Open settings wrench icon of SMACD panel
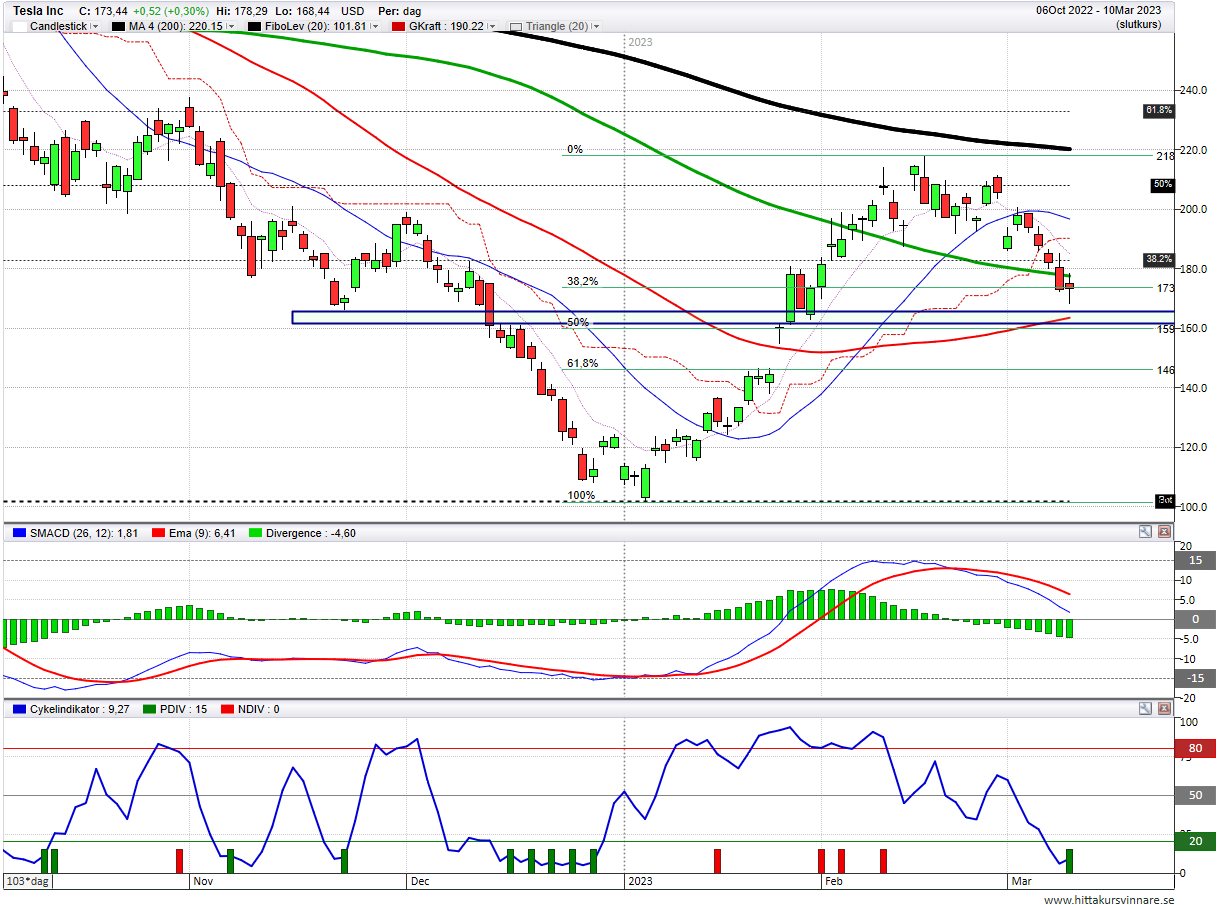The image size is (1219, 905). pyautogui.click(x=1145, y=532)
